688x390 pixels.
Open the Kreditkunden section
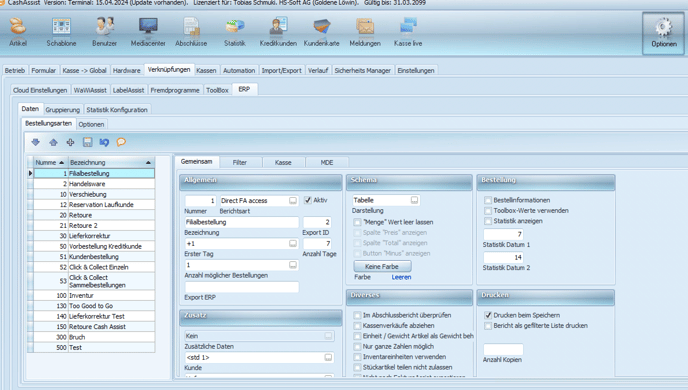click(x=278, y=32)
